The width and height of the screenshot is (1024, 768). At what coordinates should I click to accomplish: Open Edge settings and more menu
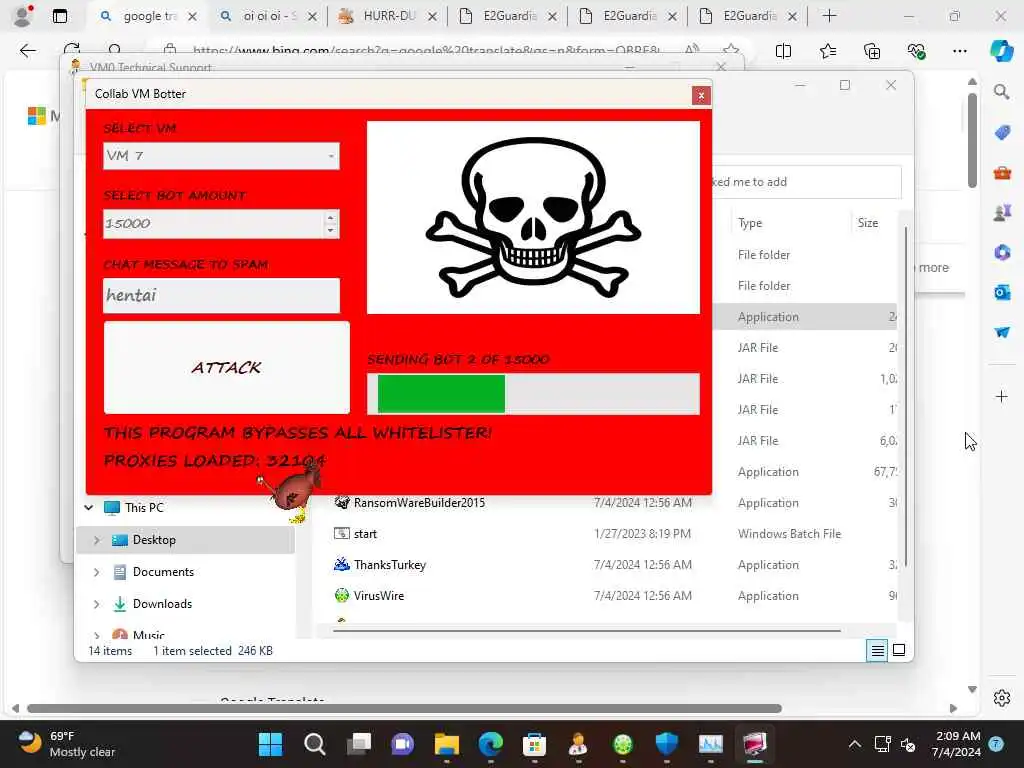[959, 51]
